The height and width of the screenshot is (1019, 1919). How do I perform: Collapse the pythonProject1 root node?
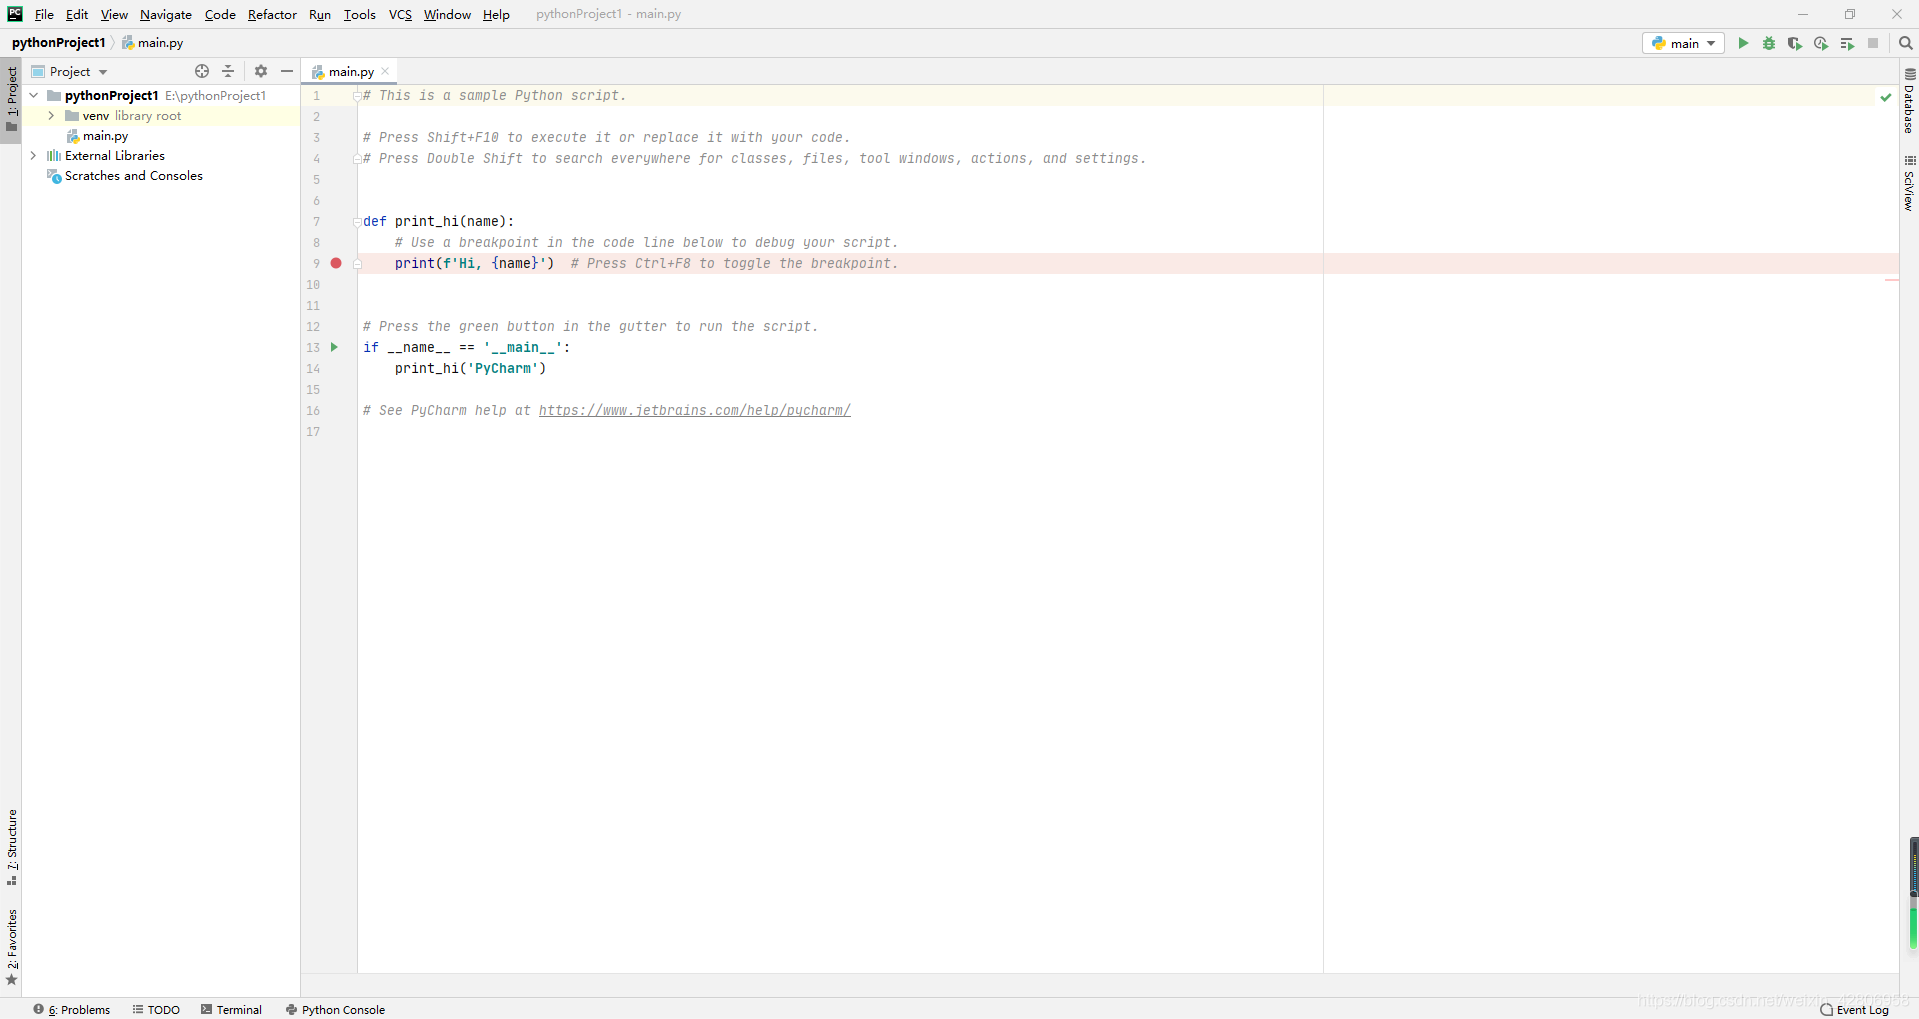[x=34, y=95]
